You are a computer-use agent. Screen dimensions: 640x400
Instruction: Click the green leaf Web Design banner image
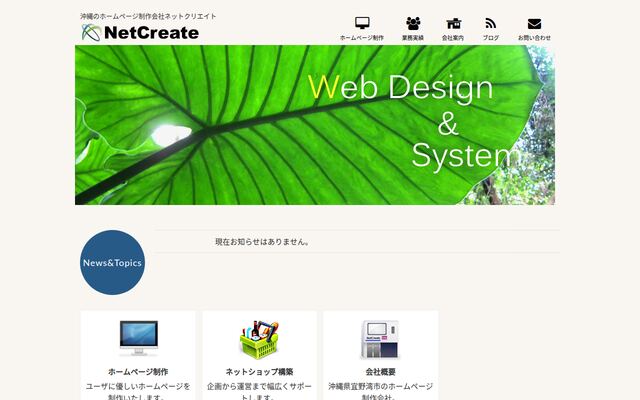tap(315, 125)
